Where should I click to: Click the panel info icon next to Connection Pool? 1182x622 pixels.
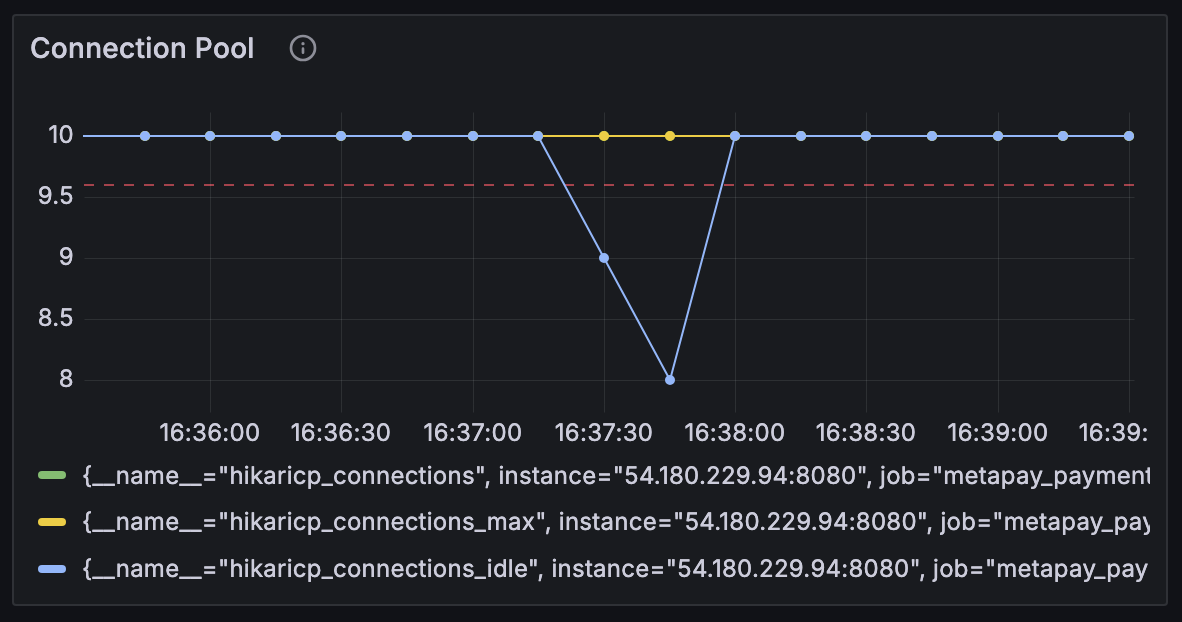(x=302, y=47)
